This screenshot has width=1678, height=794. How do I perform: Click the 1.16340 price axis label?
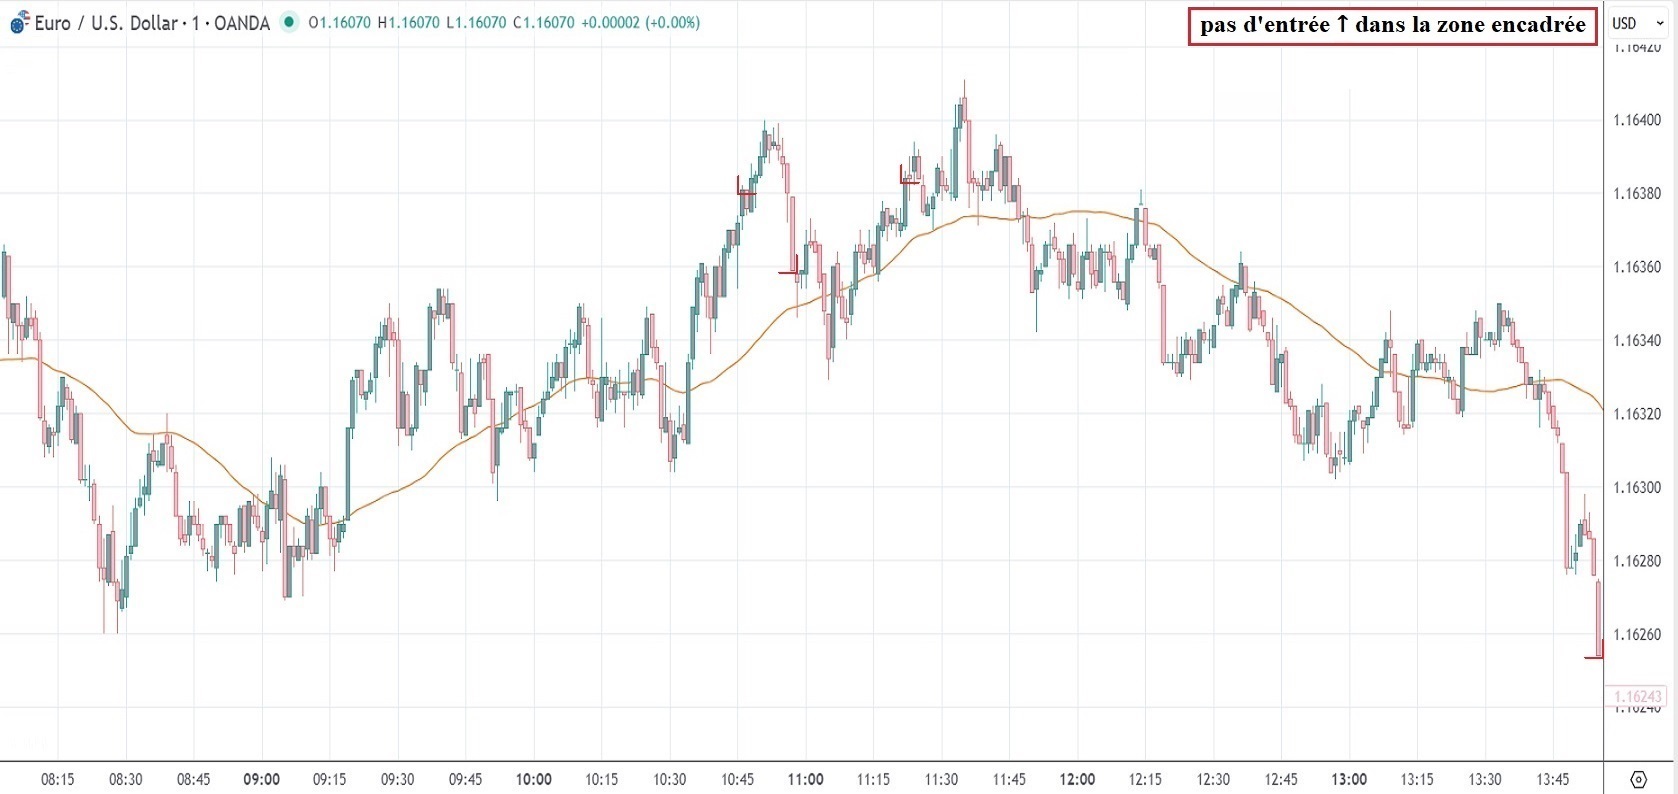[1637, 340]
